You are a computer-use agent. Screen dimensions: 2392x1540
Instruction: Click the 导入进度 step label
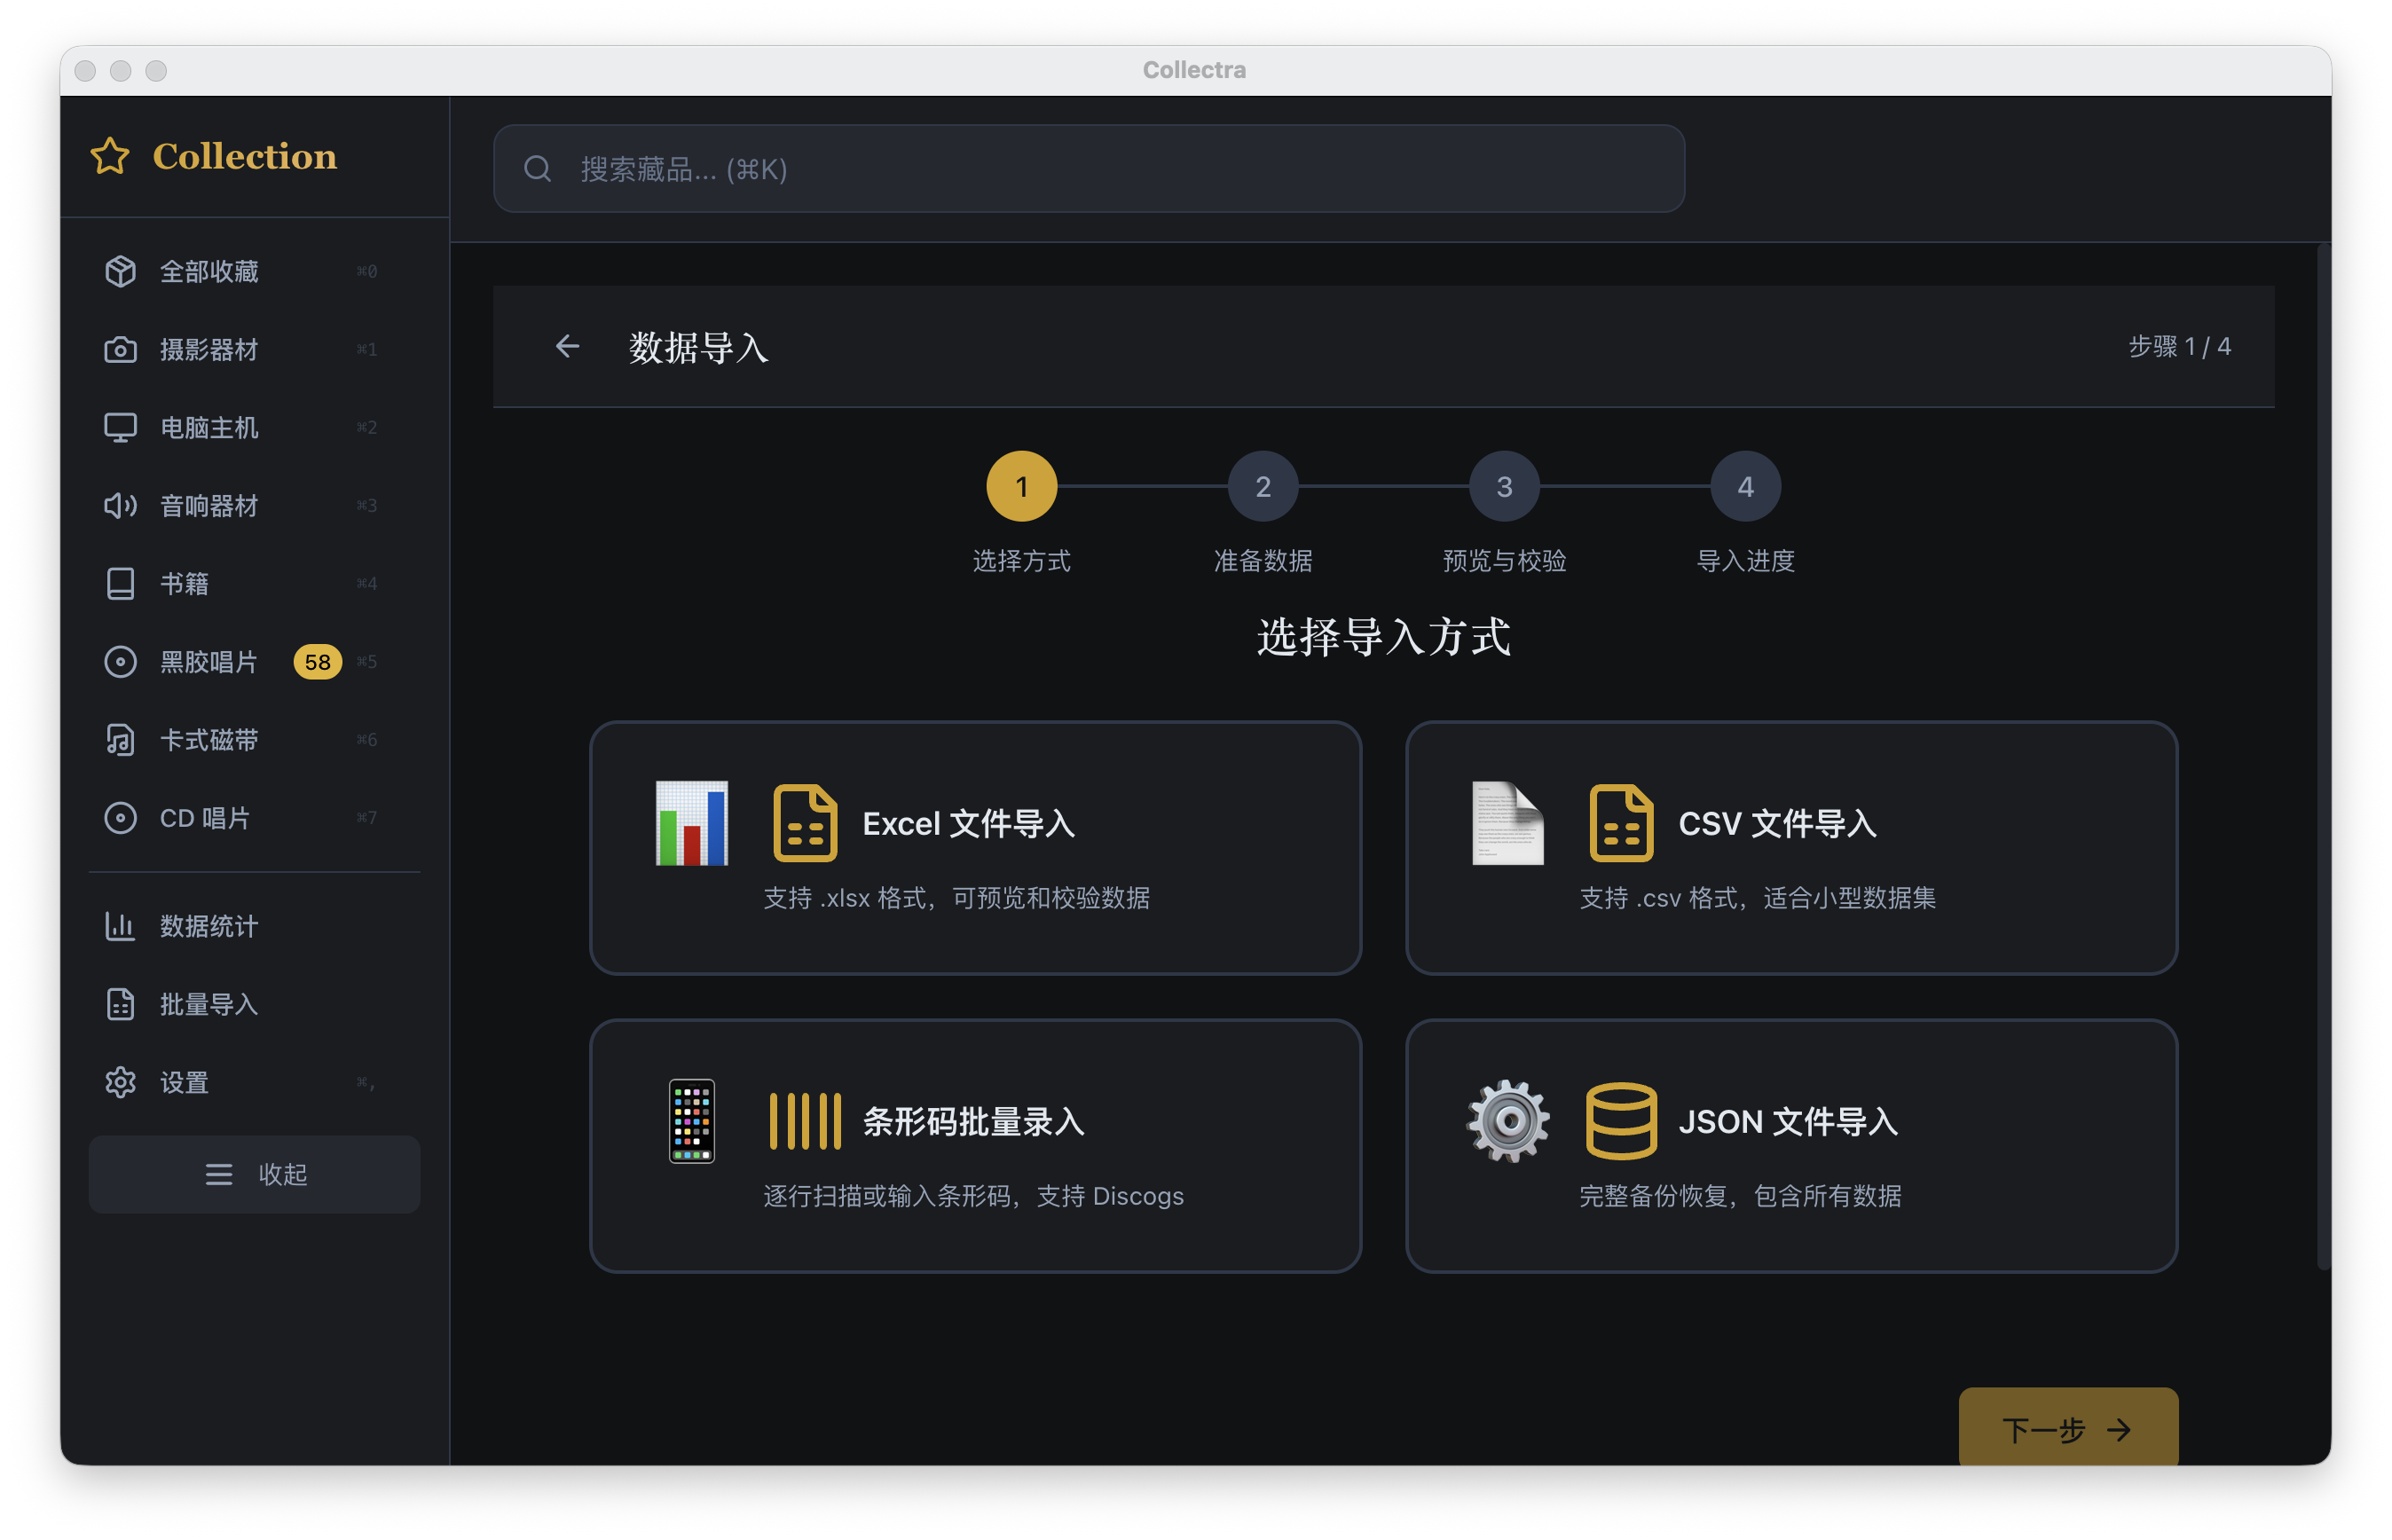[x=1745, y=560]
